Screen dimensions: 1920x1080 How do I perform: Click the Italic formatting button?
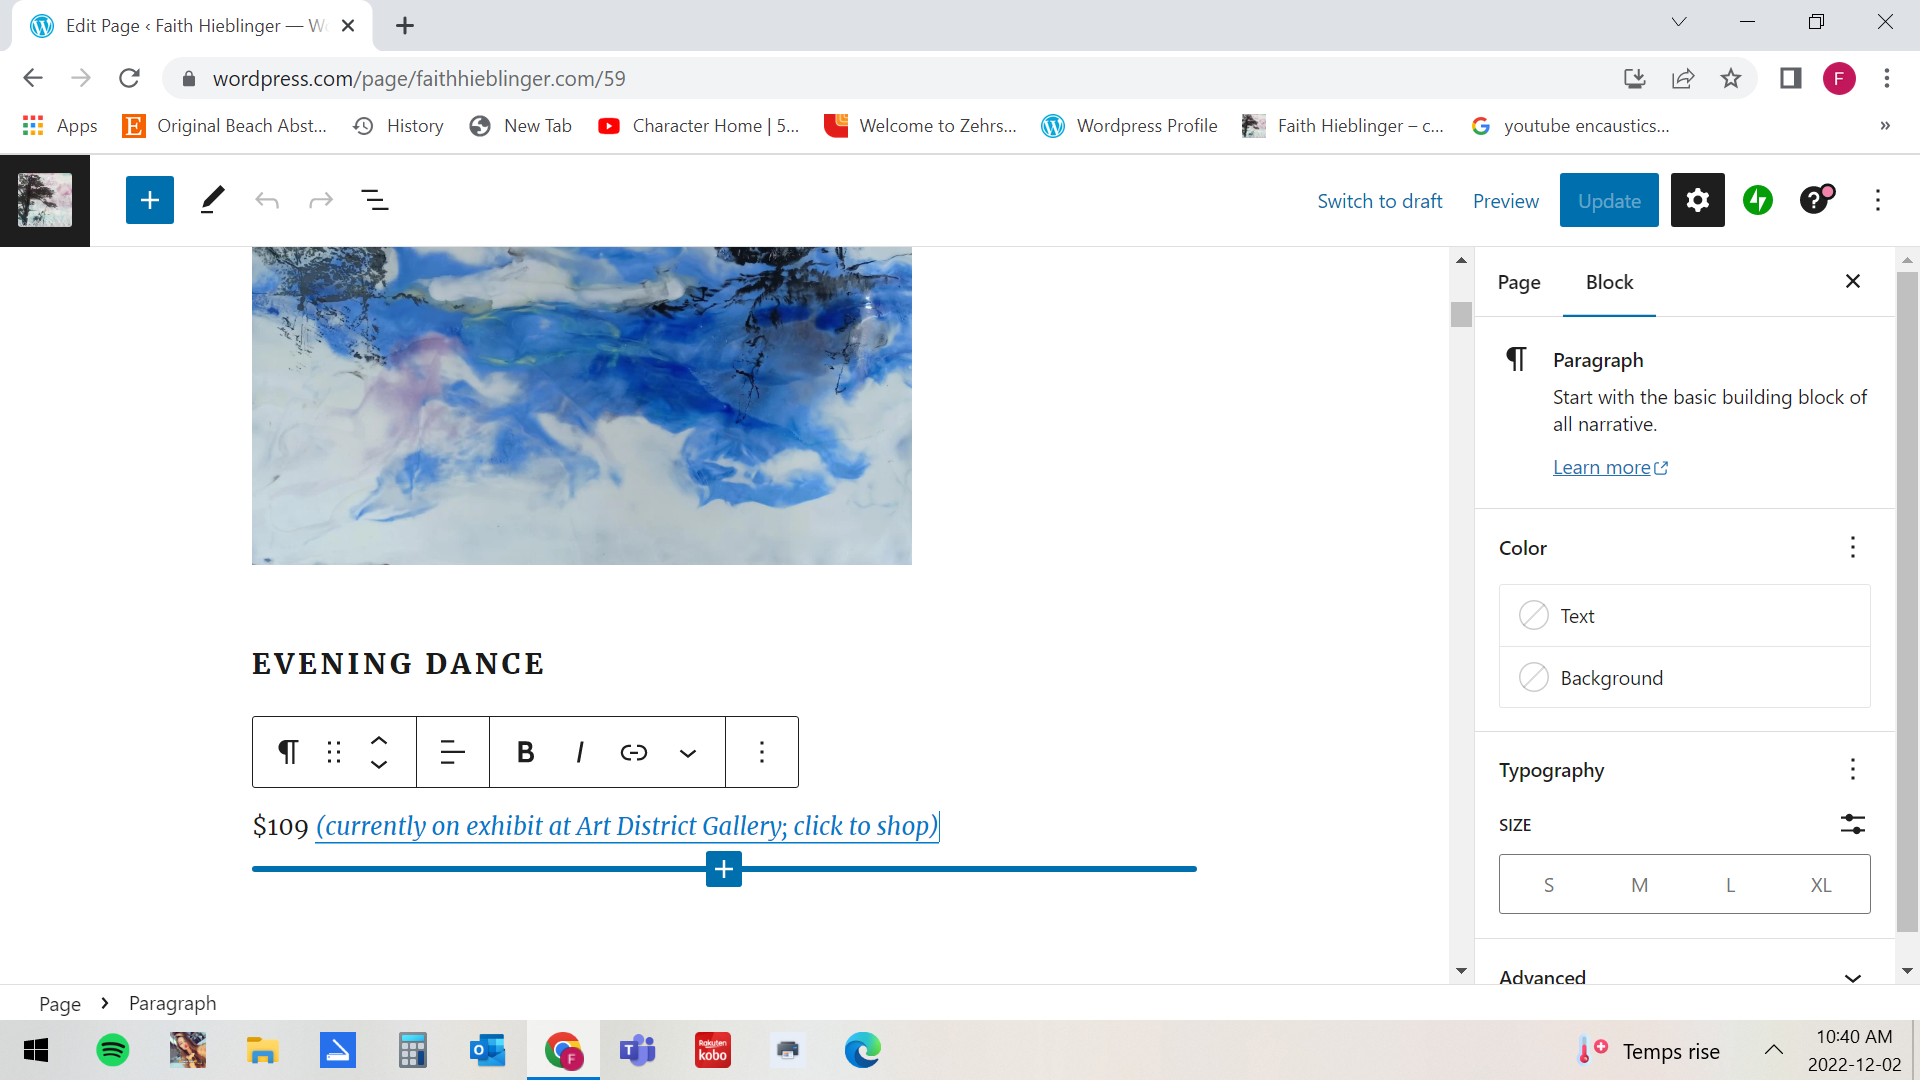point(580,752)
